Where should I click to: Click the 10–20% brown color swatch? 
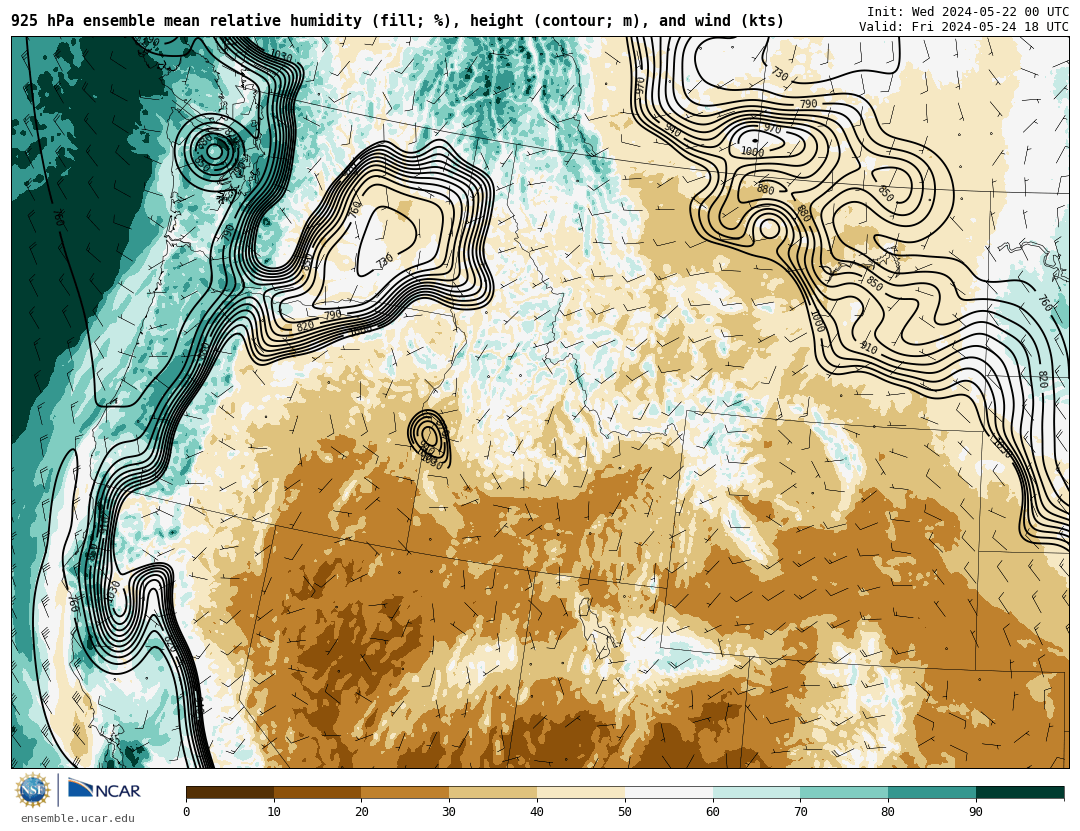(x=318, y=792)
